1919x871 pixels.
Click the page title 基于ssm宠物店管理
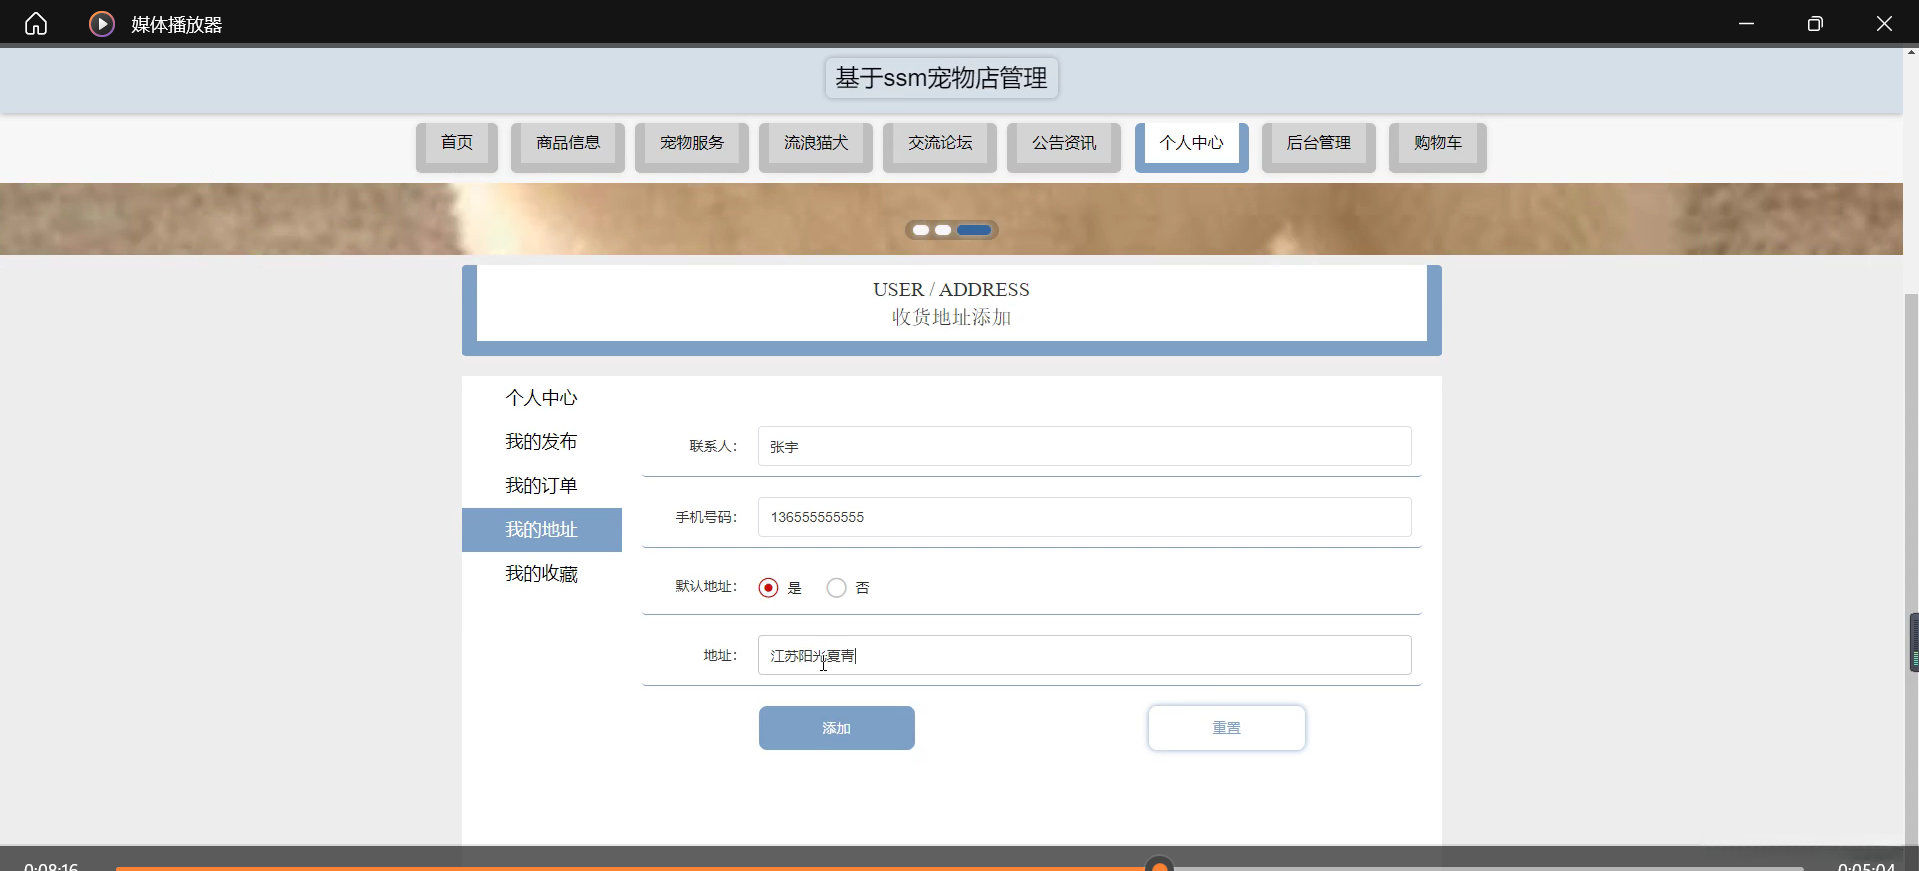(x=941, y=78)
